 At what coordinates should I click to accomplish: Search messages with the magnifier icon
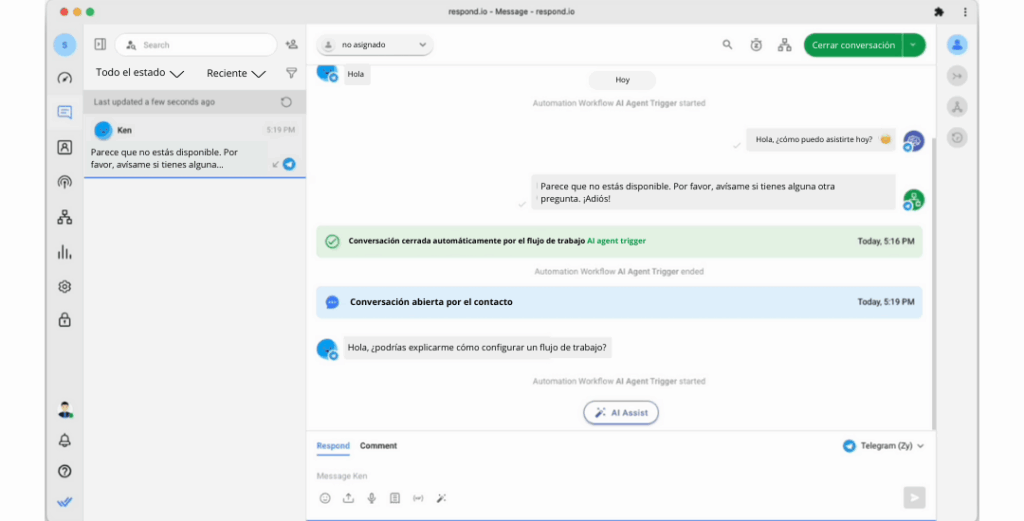(727, 45)
